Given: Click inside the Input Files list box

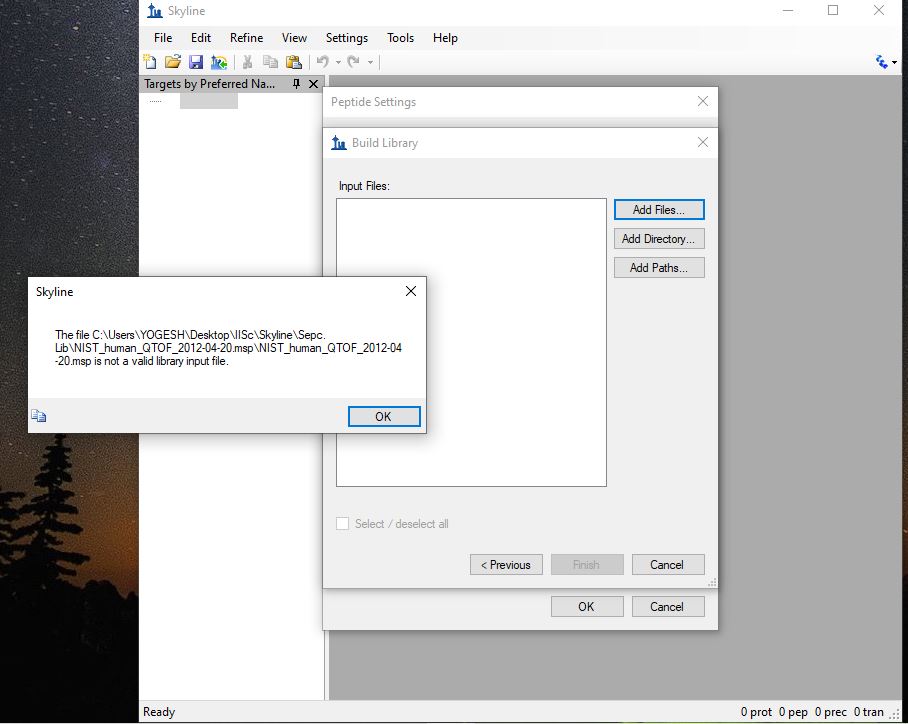Looking at the screenshot, I should pyautogui.click(x=471, y=342).
